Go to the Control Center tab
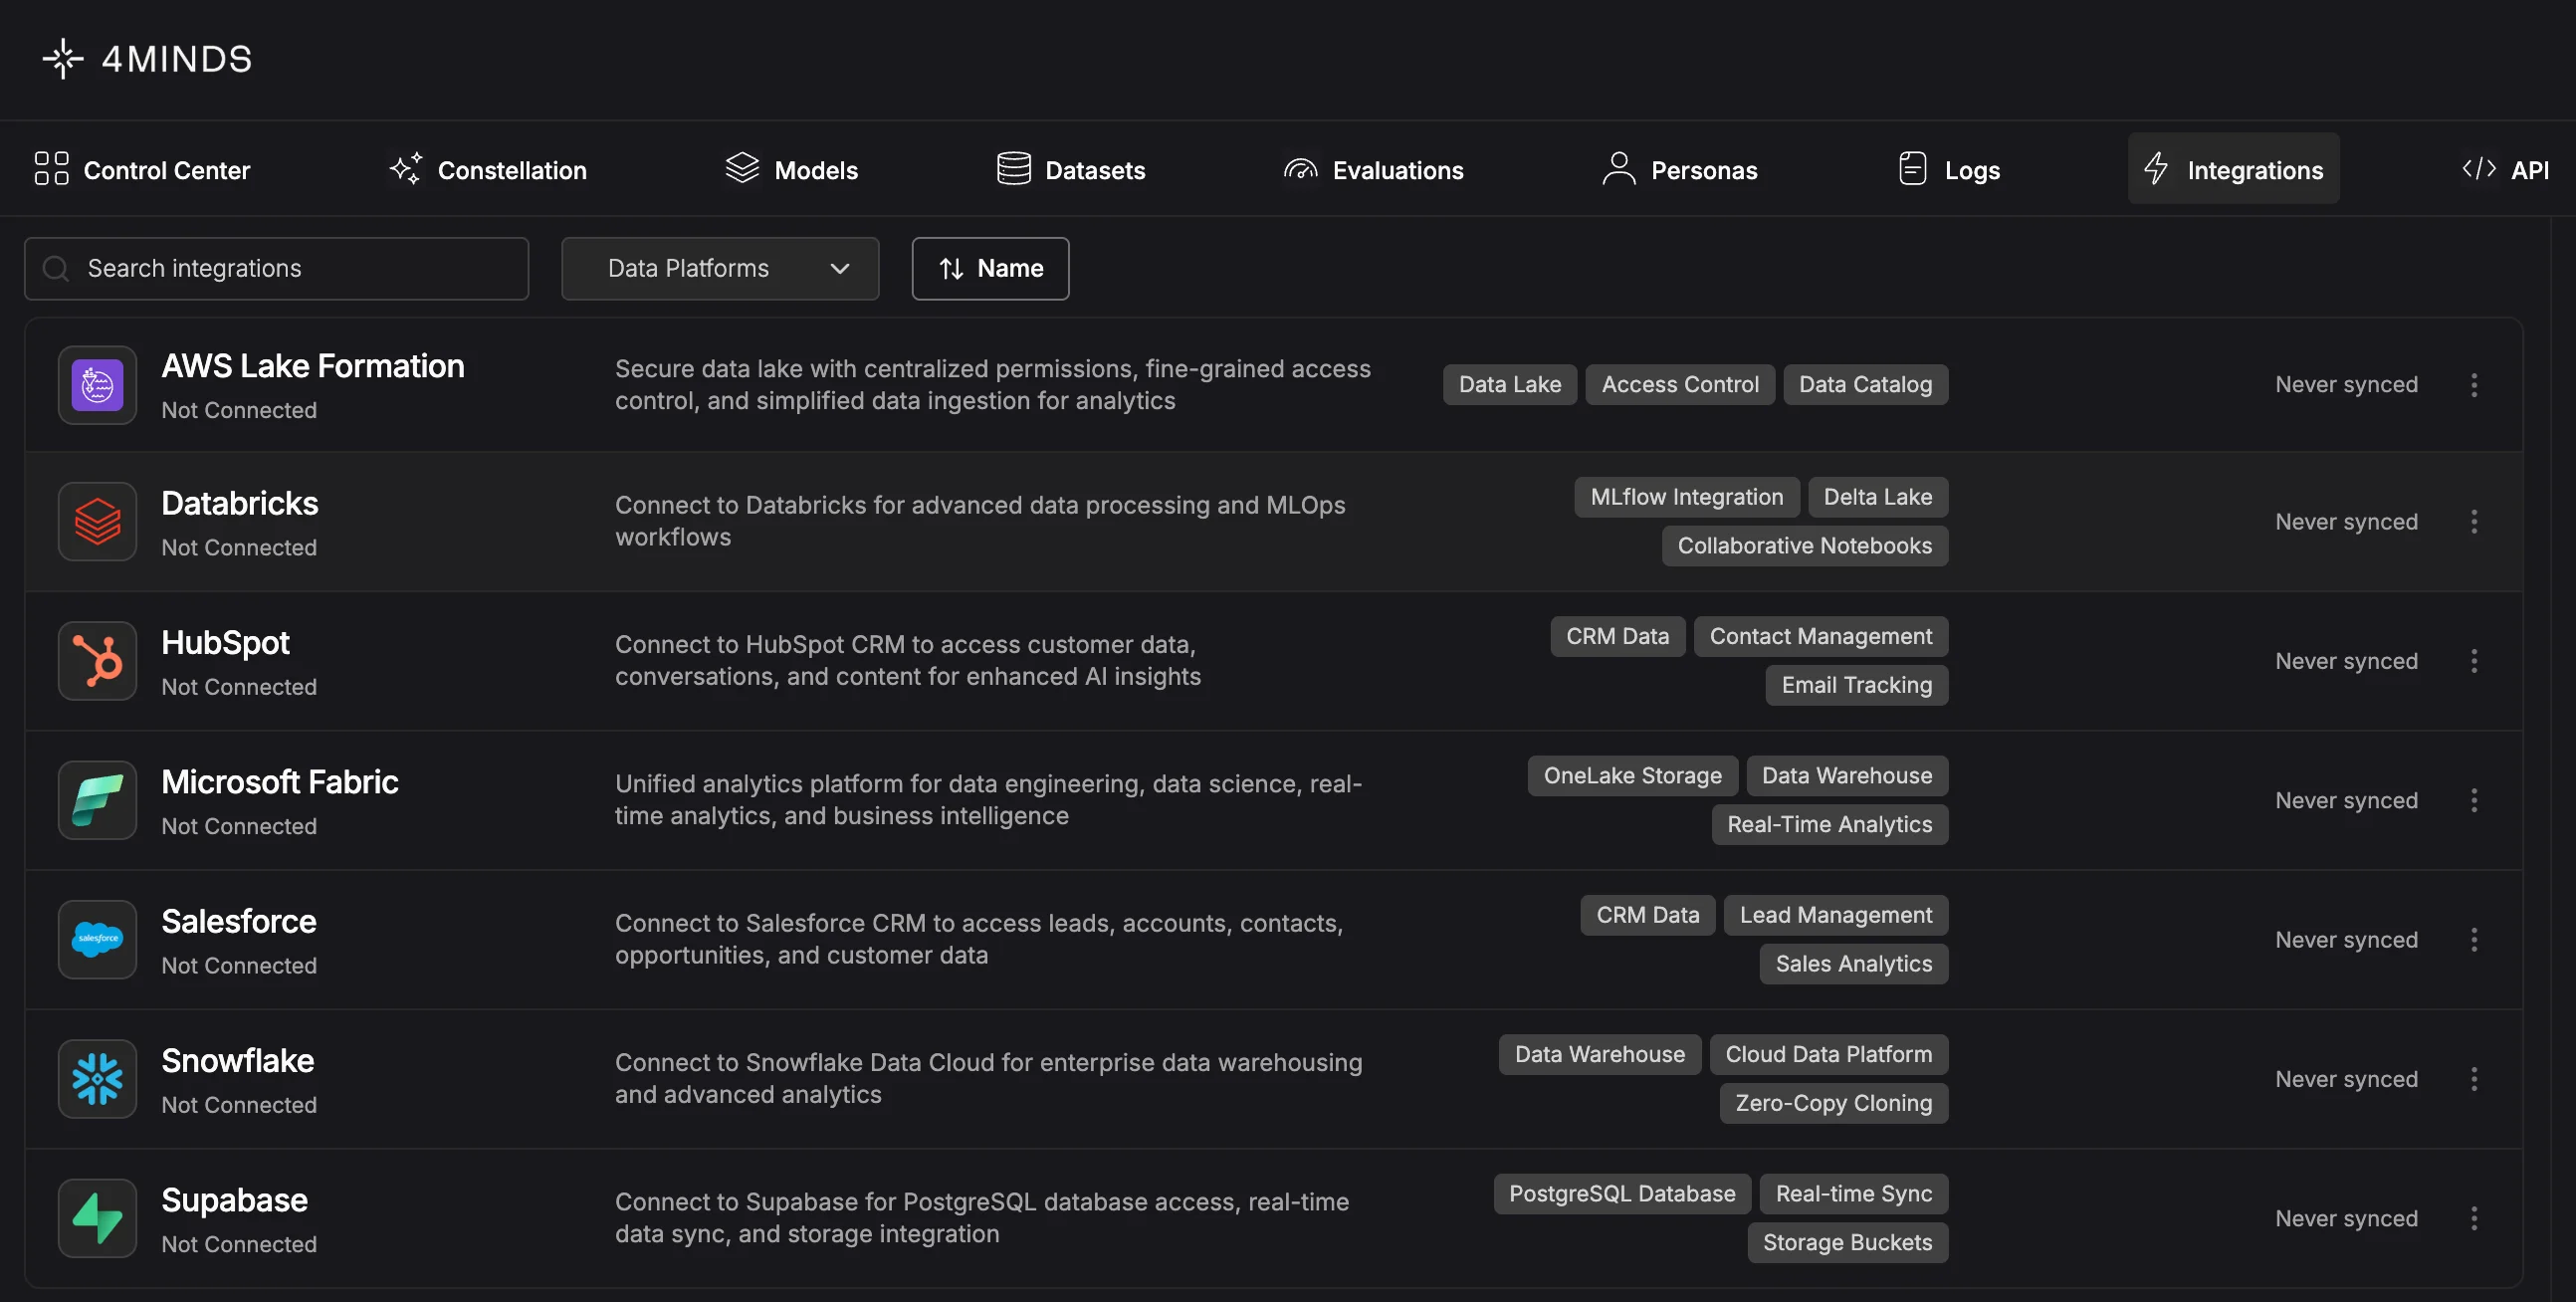2576x1302 pixels. [x=142, y=169]
